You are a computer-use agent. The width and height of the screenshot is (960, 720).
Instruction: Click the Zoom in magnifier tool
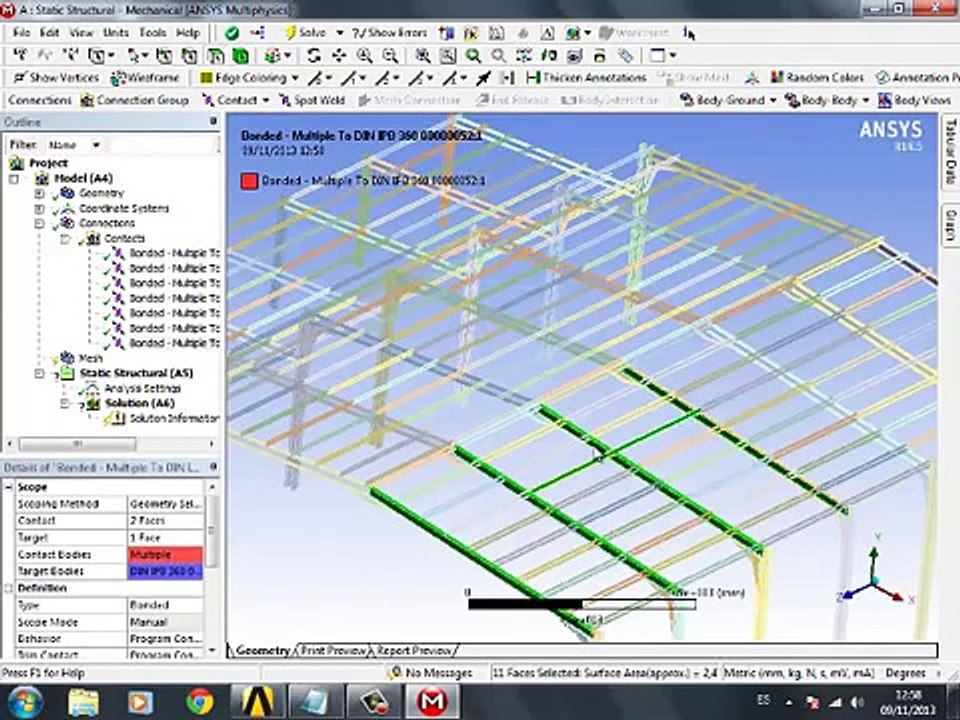coord(365,56)
